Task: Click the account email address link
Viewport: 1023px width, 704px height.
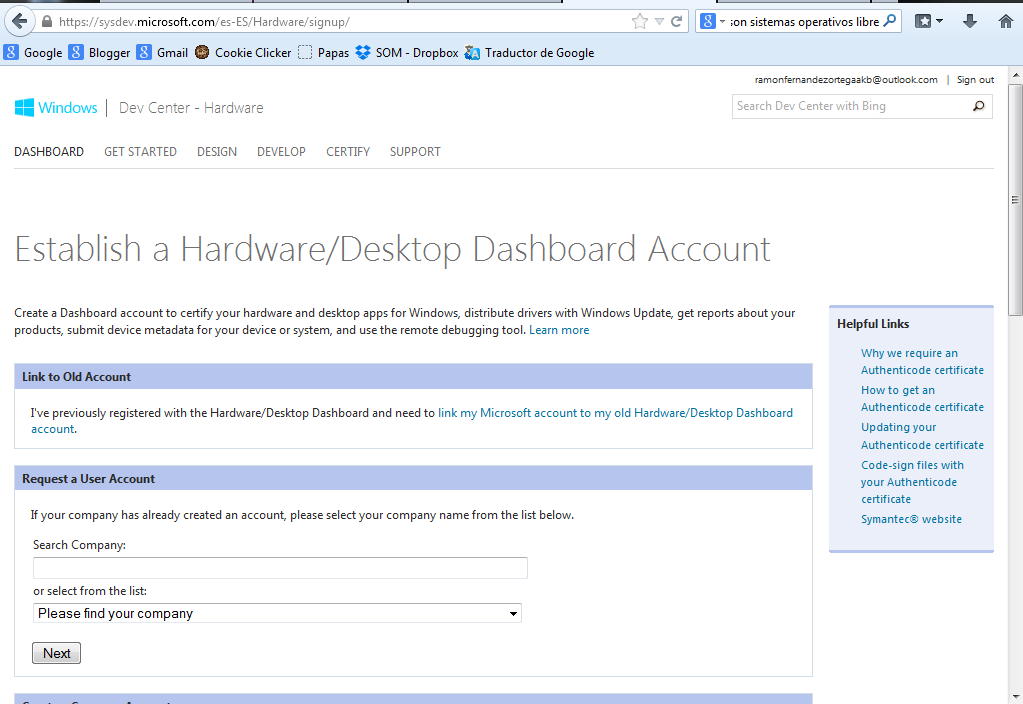Action: tap(846, 80)
